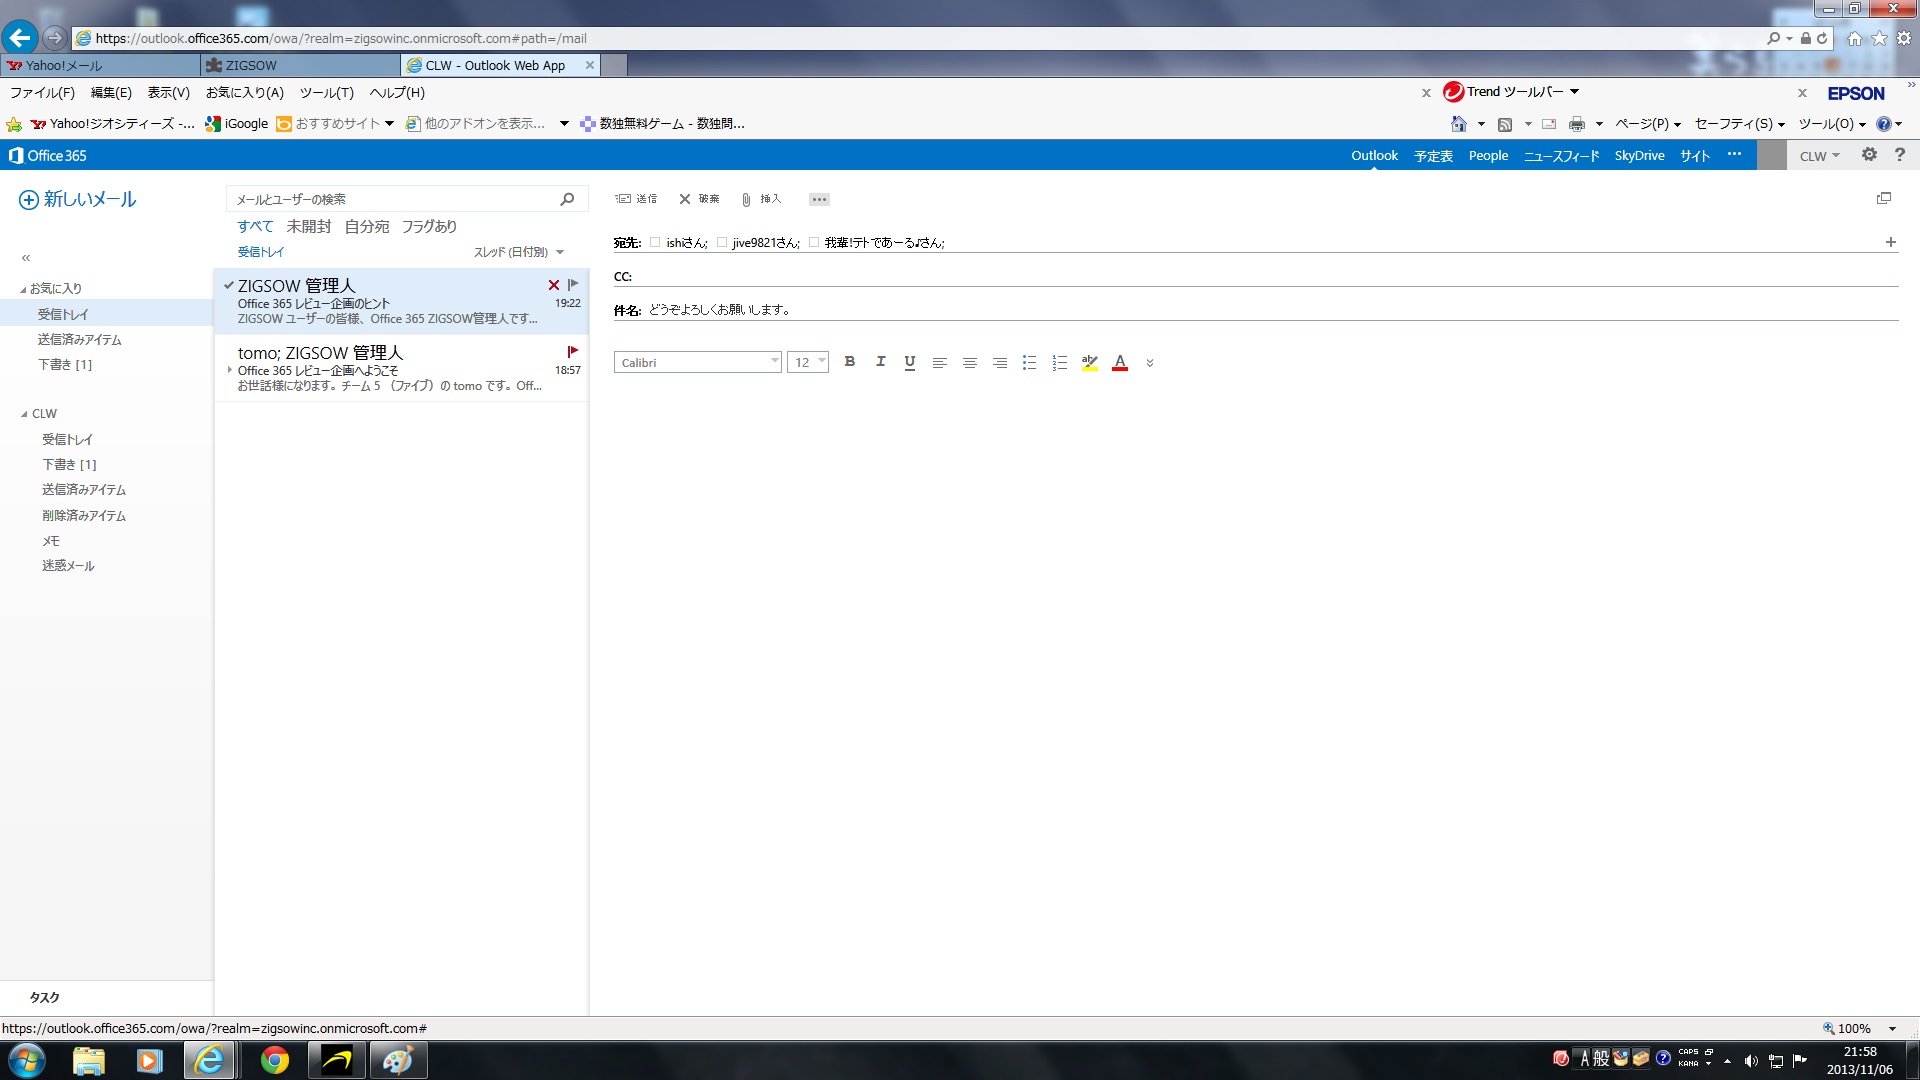Click the search magnifier in the mail search box

(567, 199)
